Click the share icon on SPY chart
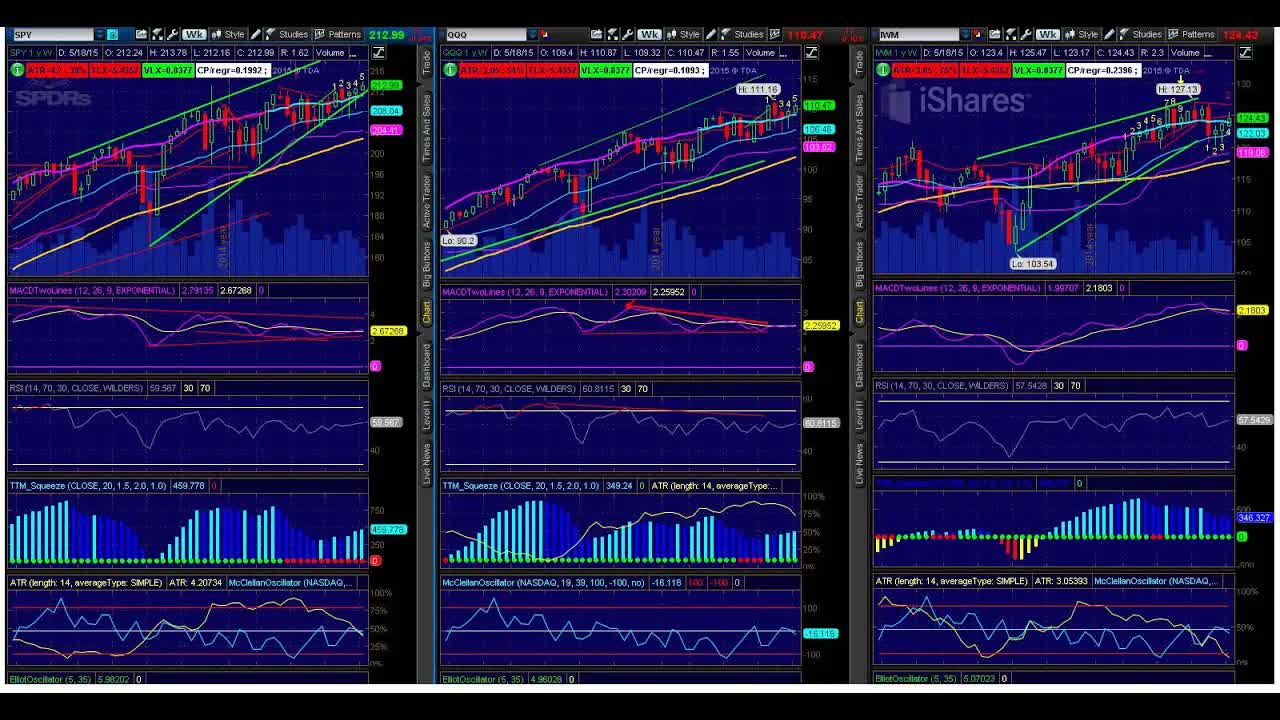 [x=141, y=34]
